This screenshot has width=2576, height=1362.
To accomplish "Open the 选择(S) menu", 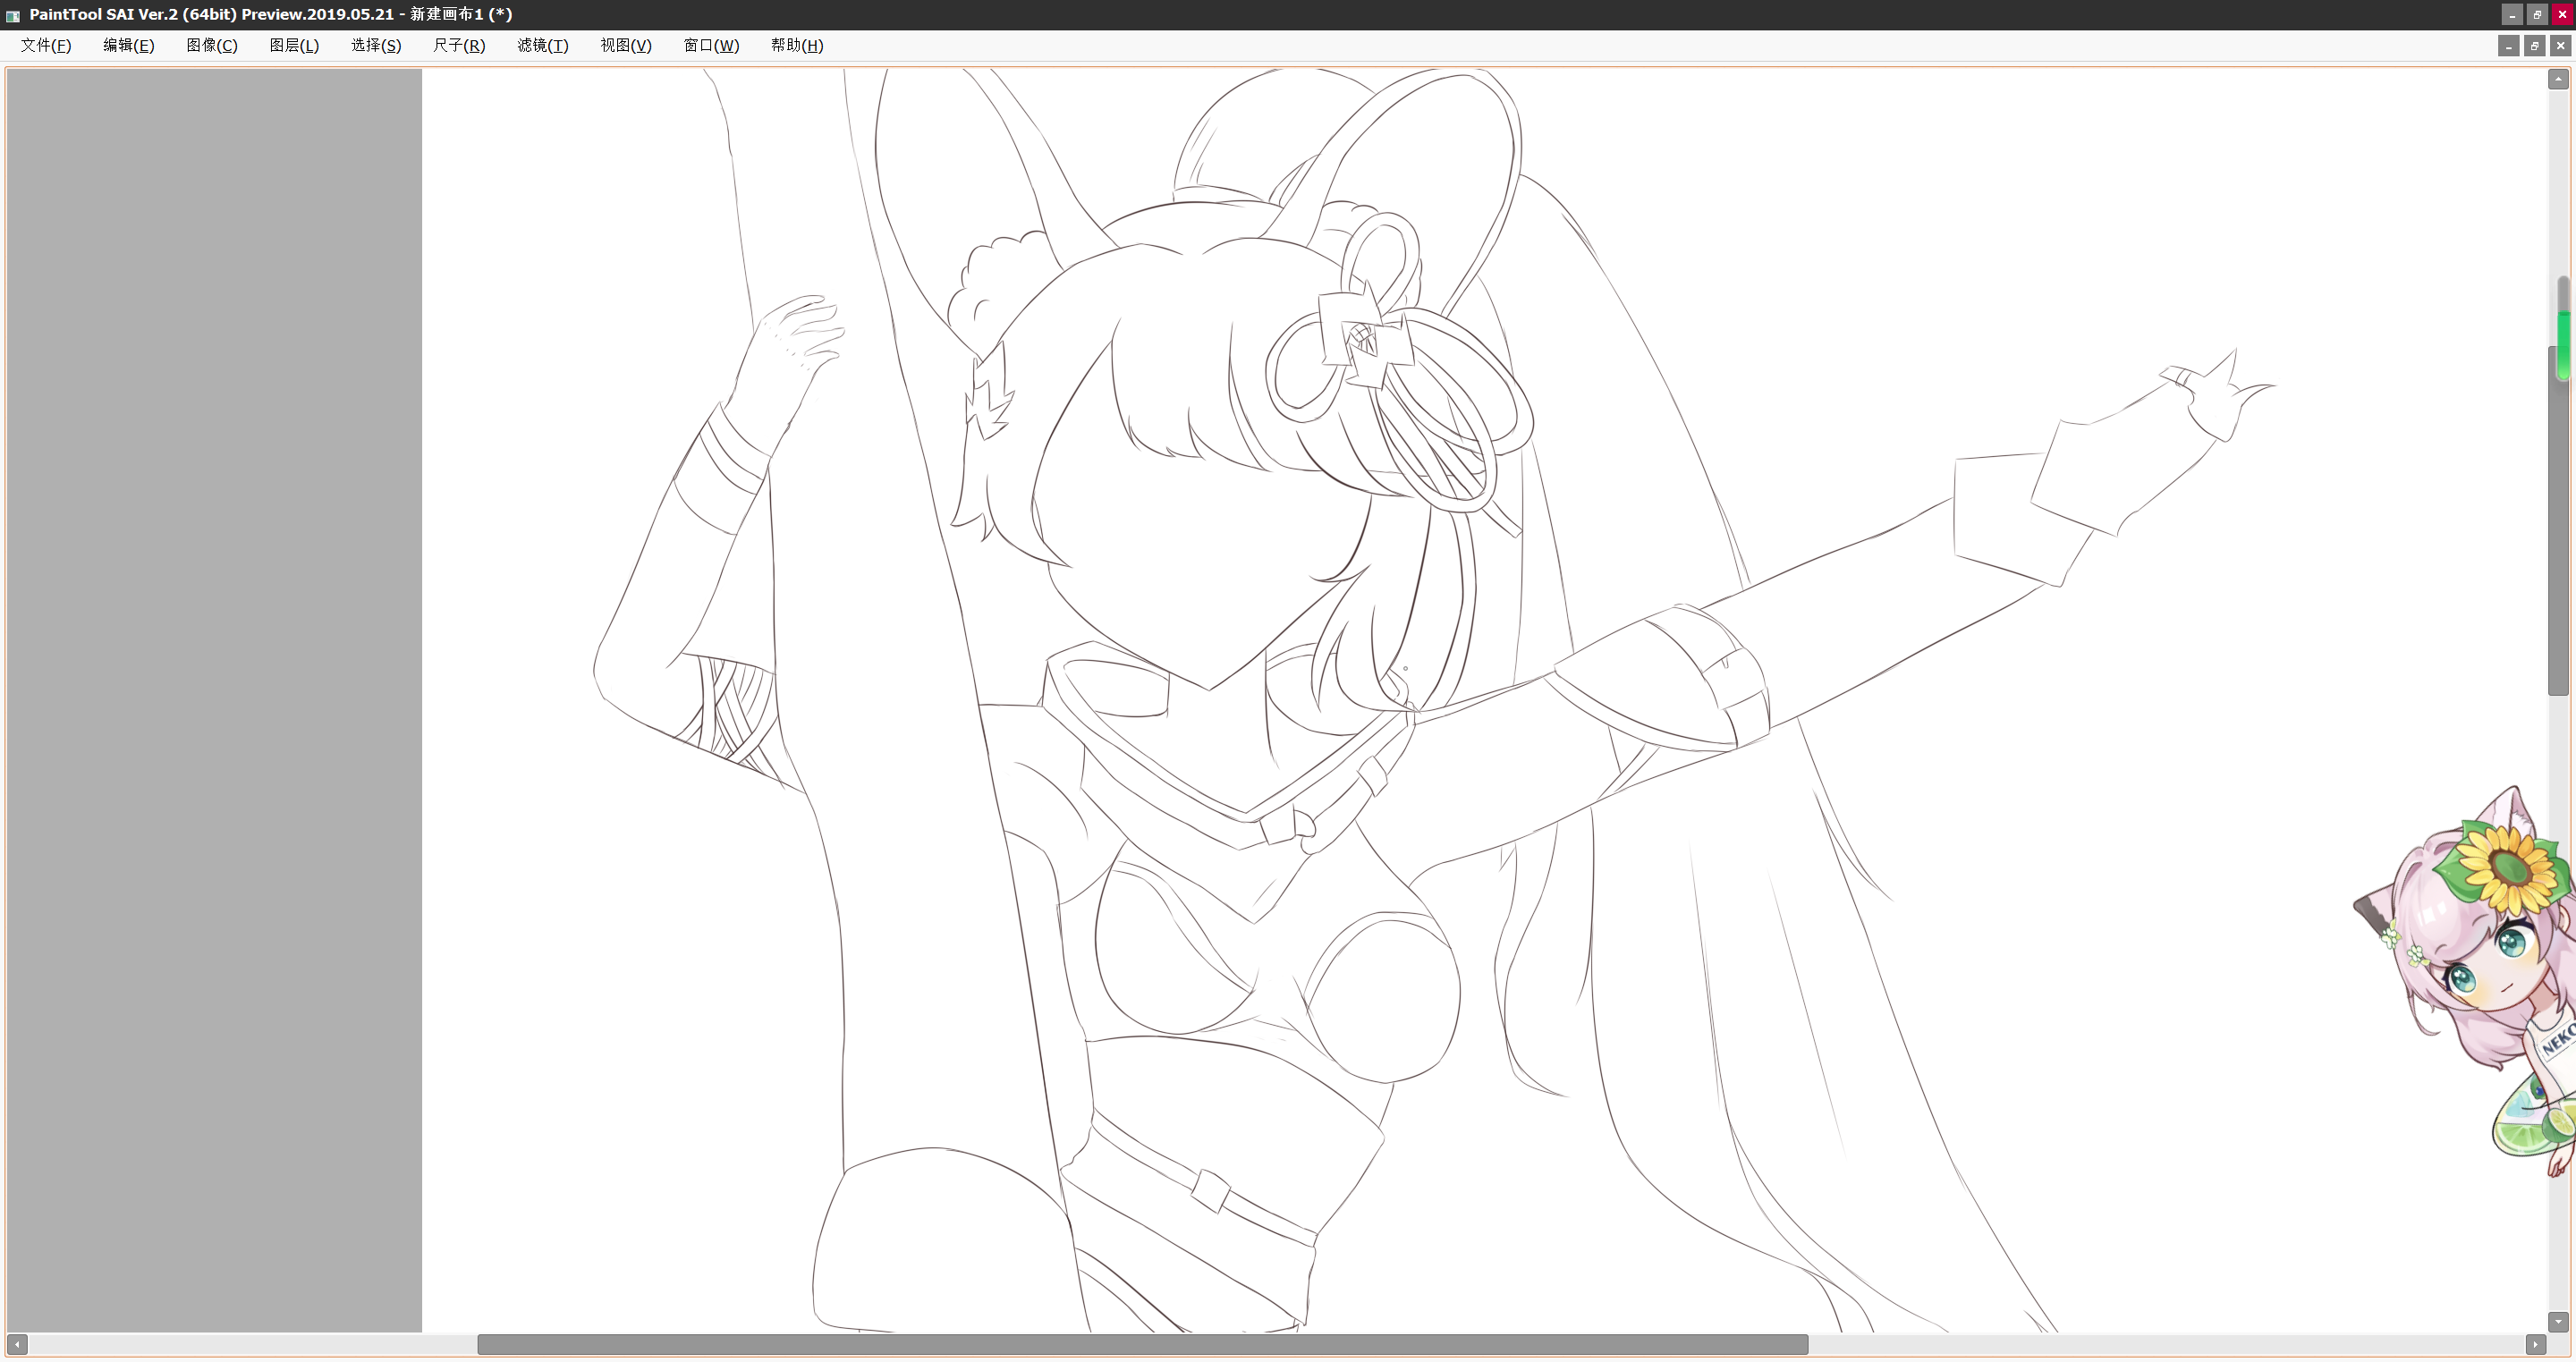I will 376,45.
